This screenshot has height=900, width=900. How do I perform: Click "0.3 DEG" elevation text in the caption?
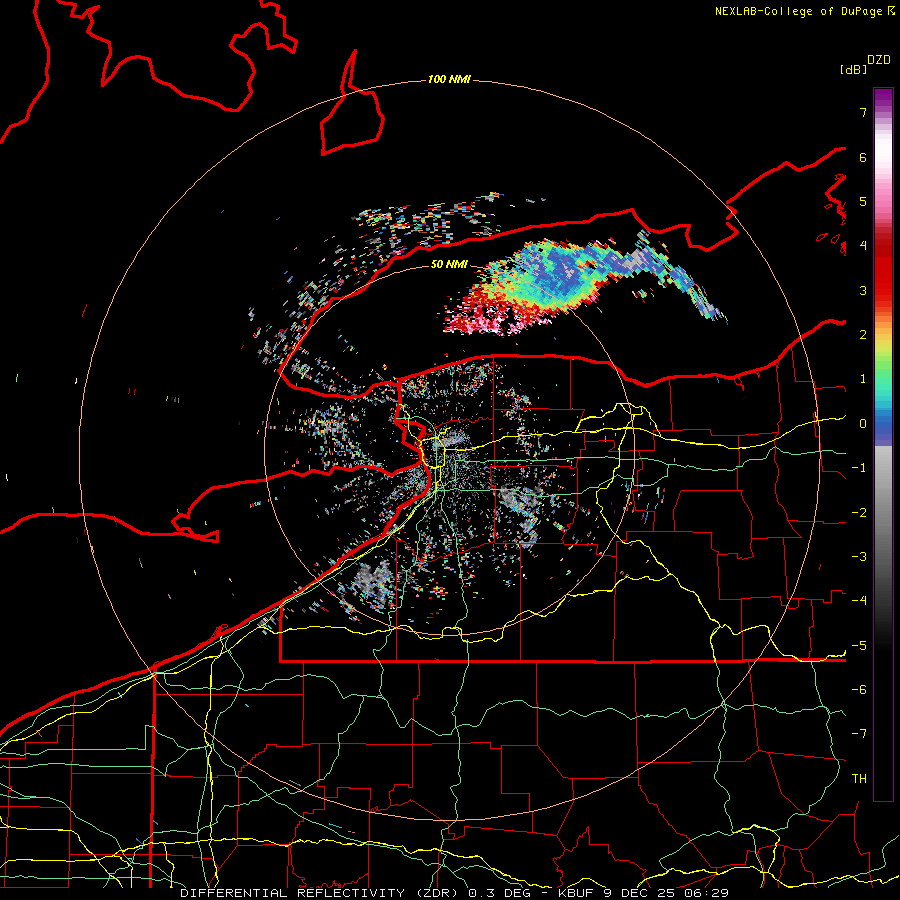(x=499, y=893)
